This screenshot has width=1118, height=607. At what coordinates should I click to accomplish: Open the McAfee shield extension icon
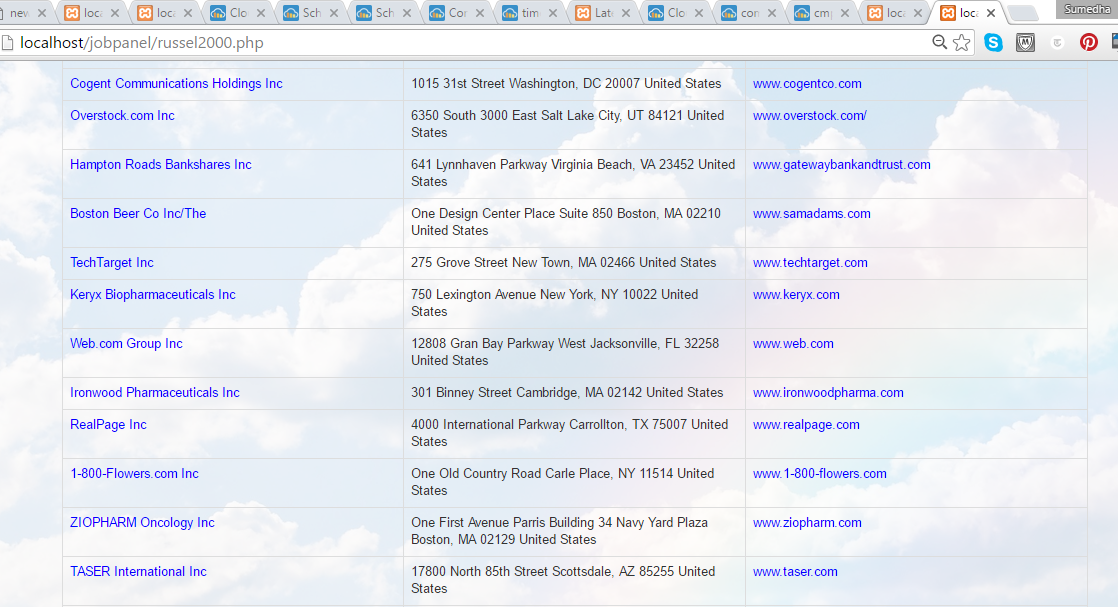pos(1025,43)
